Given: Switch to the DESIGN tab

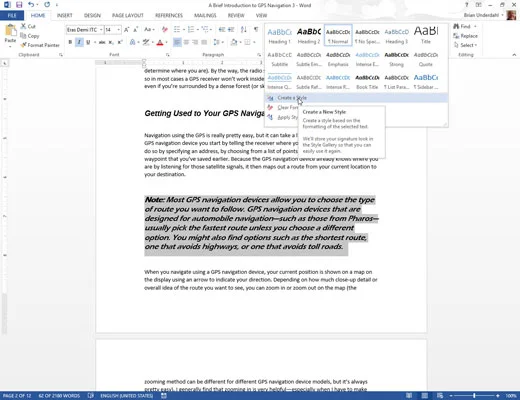Looking at the screenshot, I should [92, 15].
